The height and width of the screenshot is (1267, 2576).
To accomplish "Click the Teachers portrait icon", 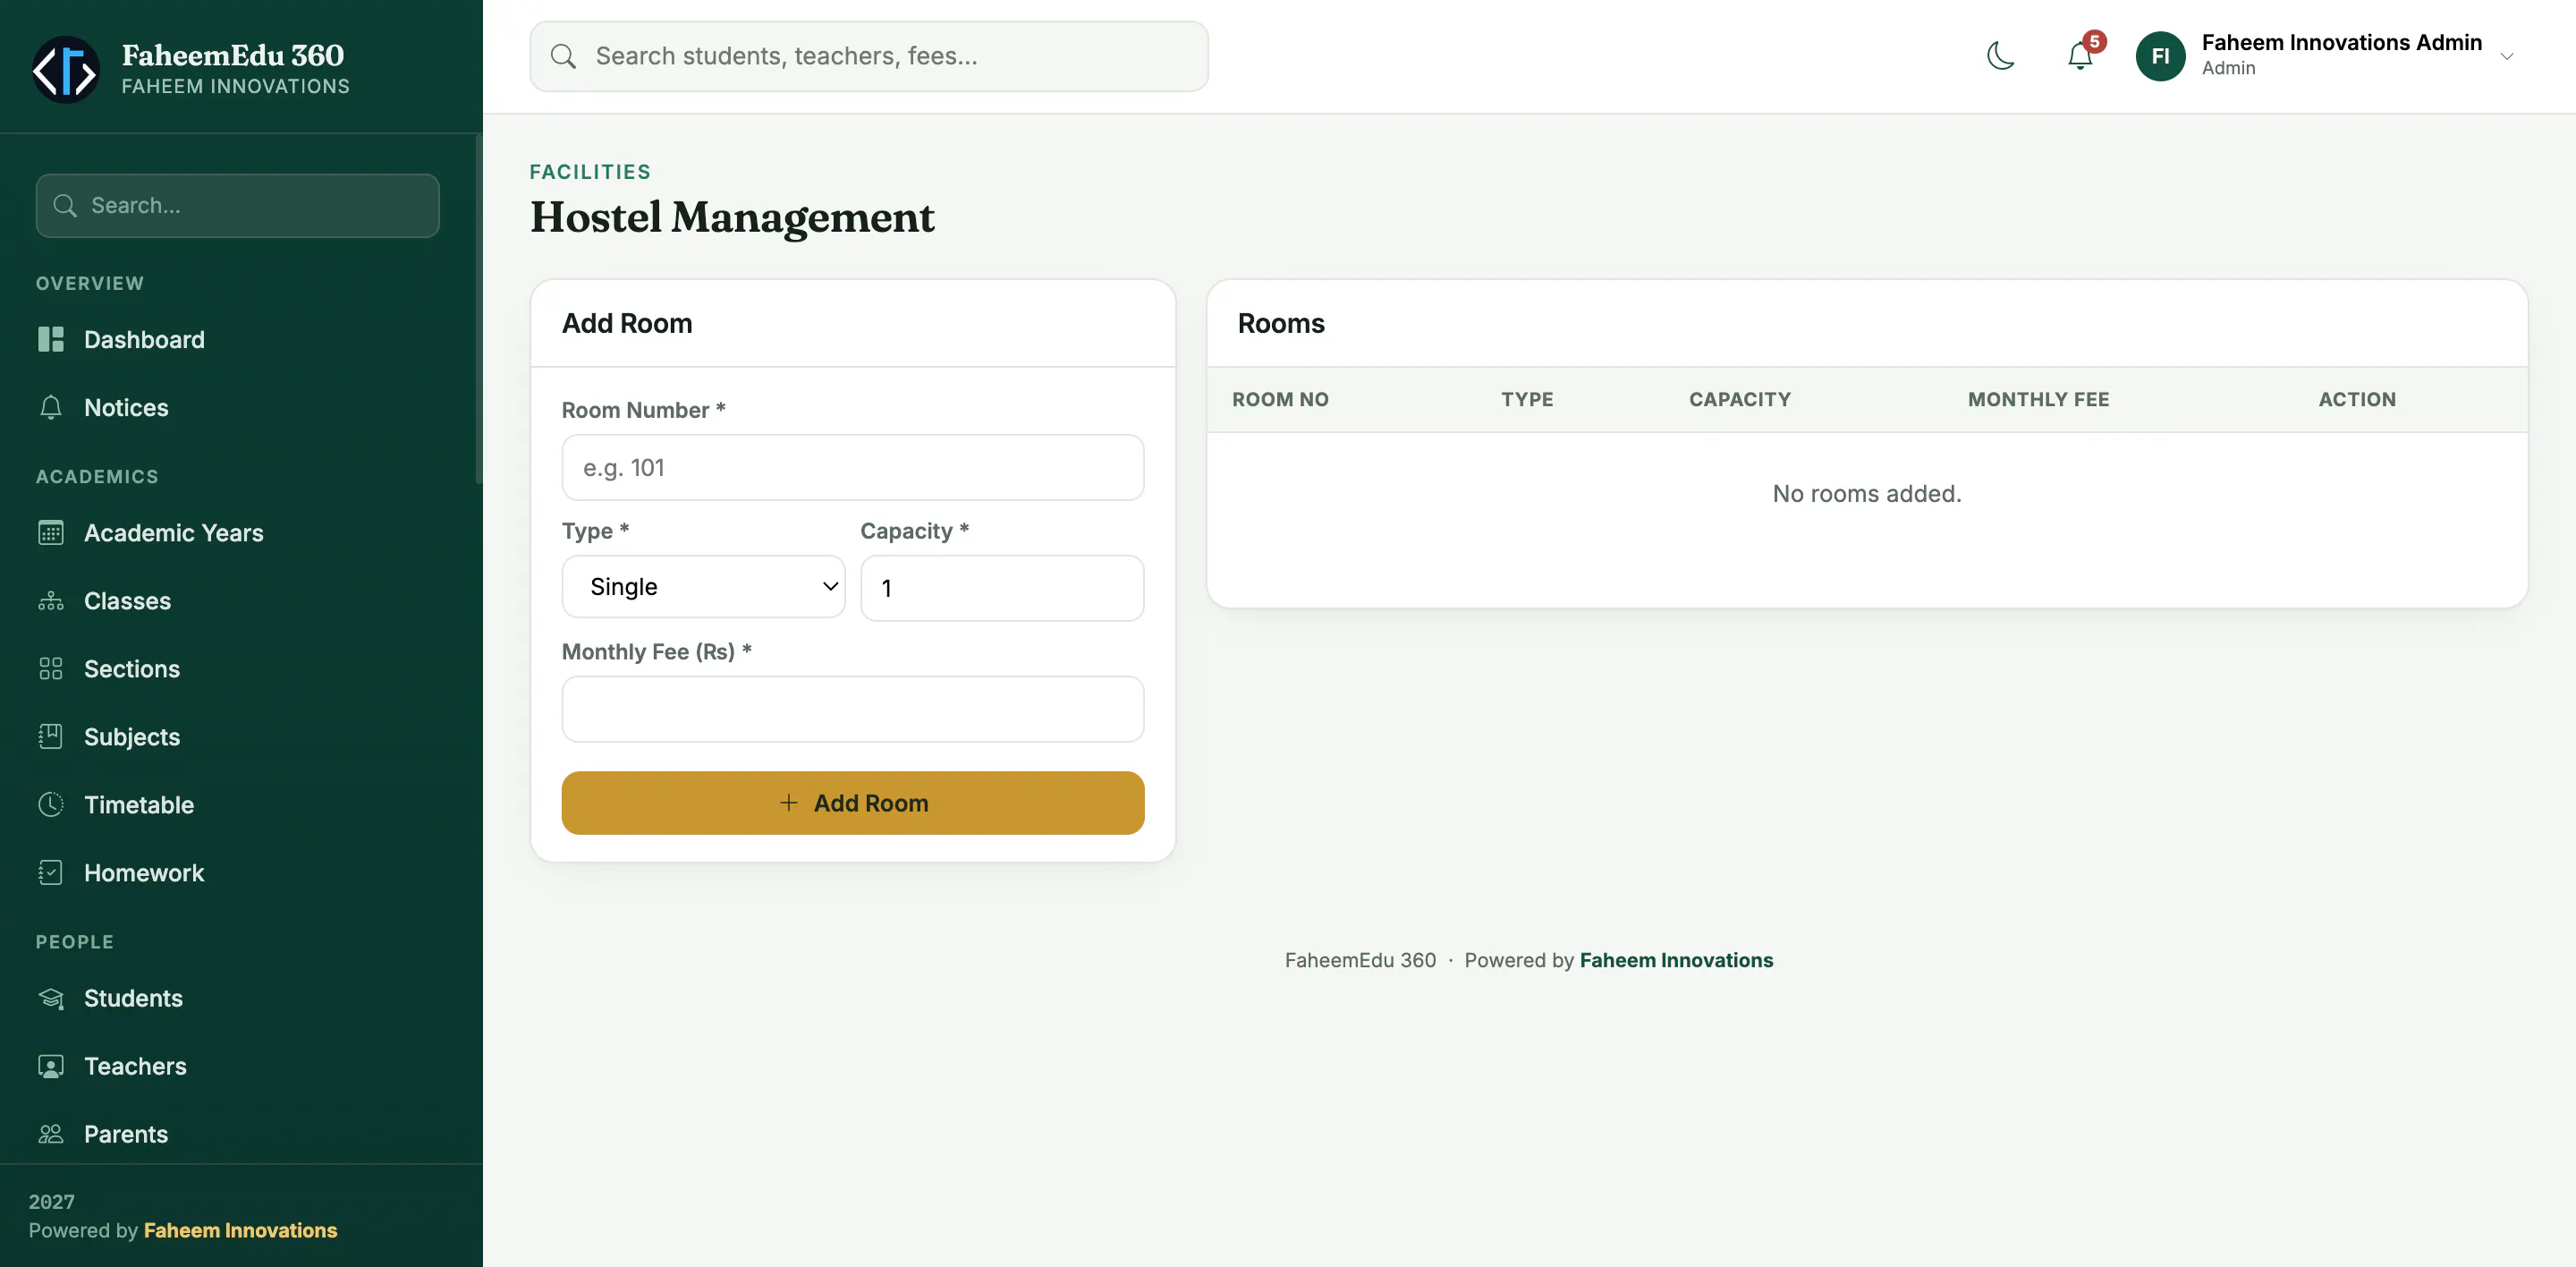I will (x=51, y=1066).
